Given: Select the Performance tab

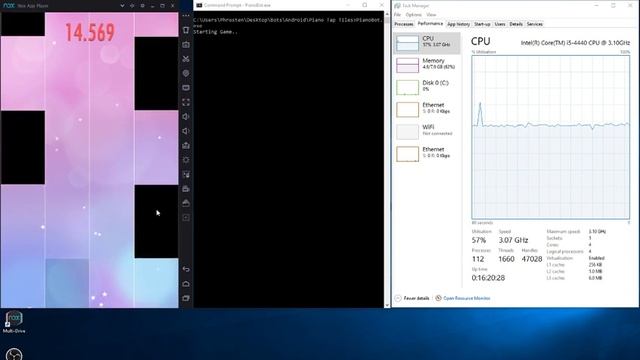Looking at the screenshot, I should (430, 24).
